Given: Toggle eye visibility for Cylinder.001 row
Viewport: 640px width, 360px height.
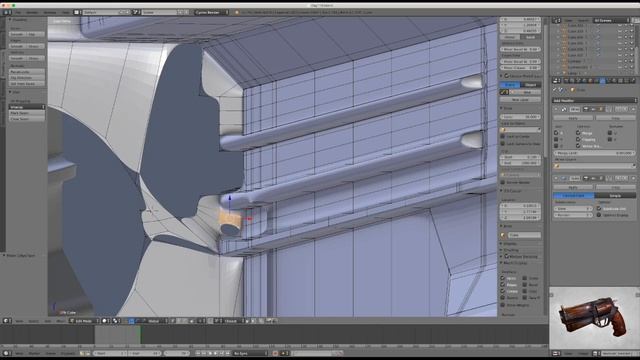Looking at the screenshot, I should 620,67.
